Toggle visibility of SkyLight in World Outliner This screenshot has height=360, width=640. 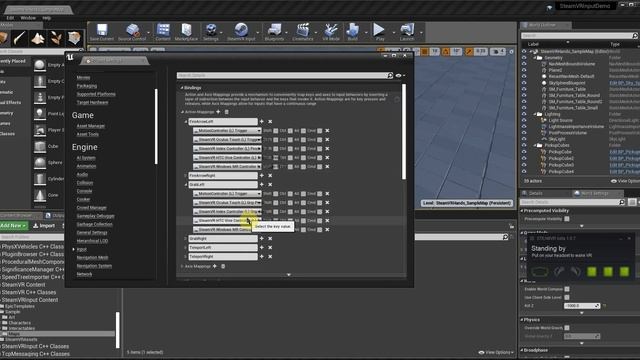(524, 139)
